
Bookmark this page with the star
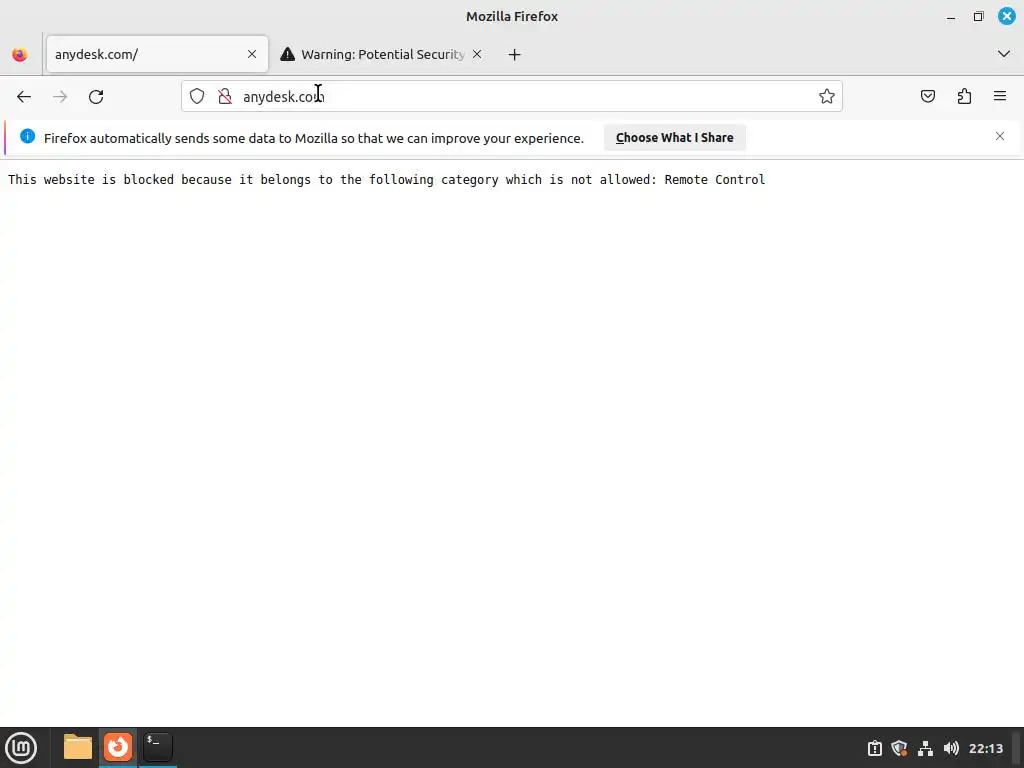pos(827,97)
